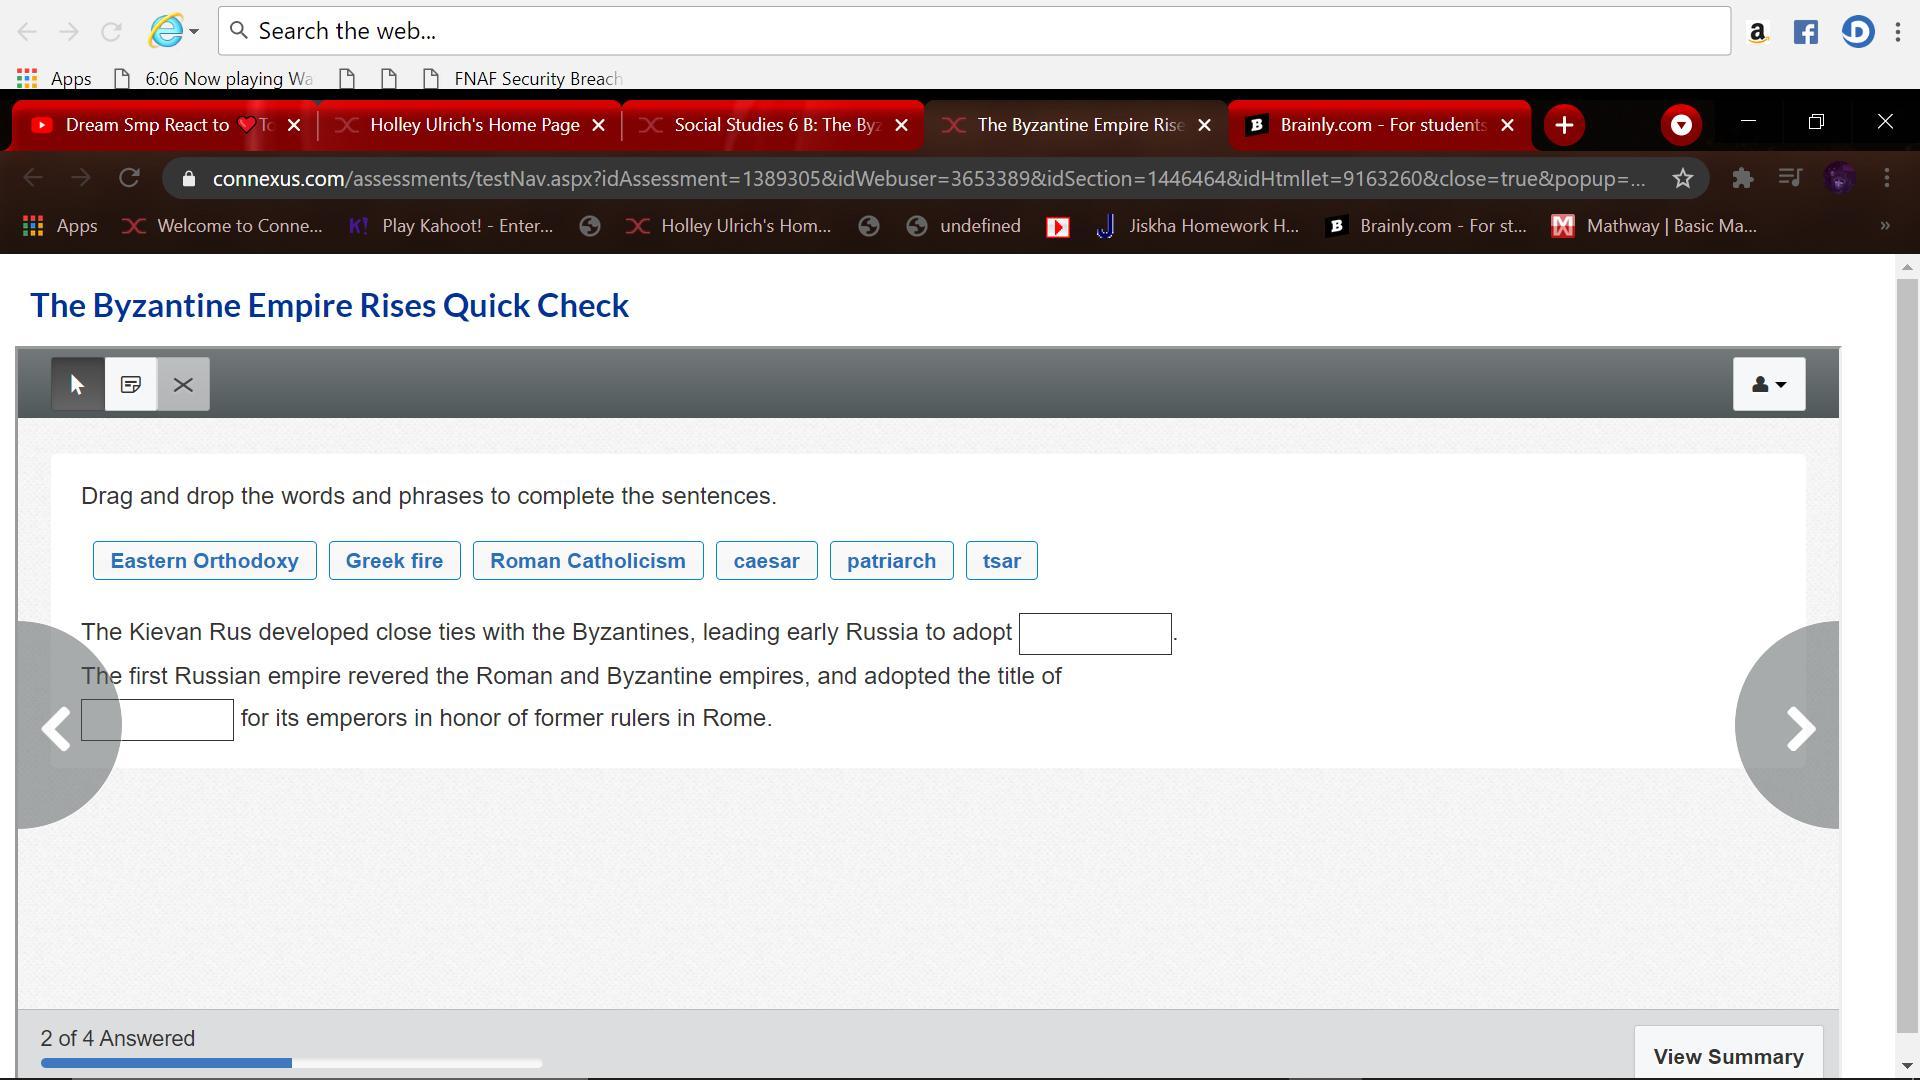Image resolution: width=1920 pixels, height=1080 pixels.
Task: Click the Eastern Orthodoxy word tile
Action: 204,561
